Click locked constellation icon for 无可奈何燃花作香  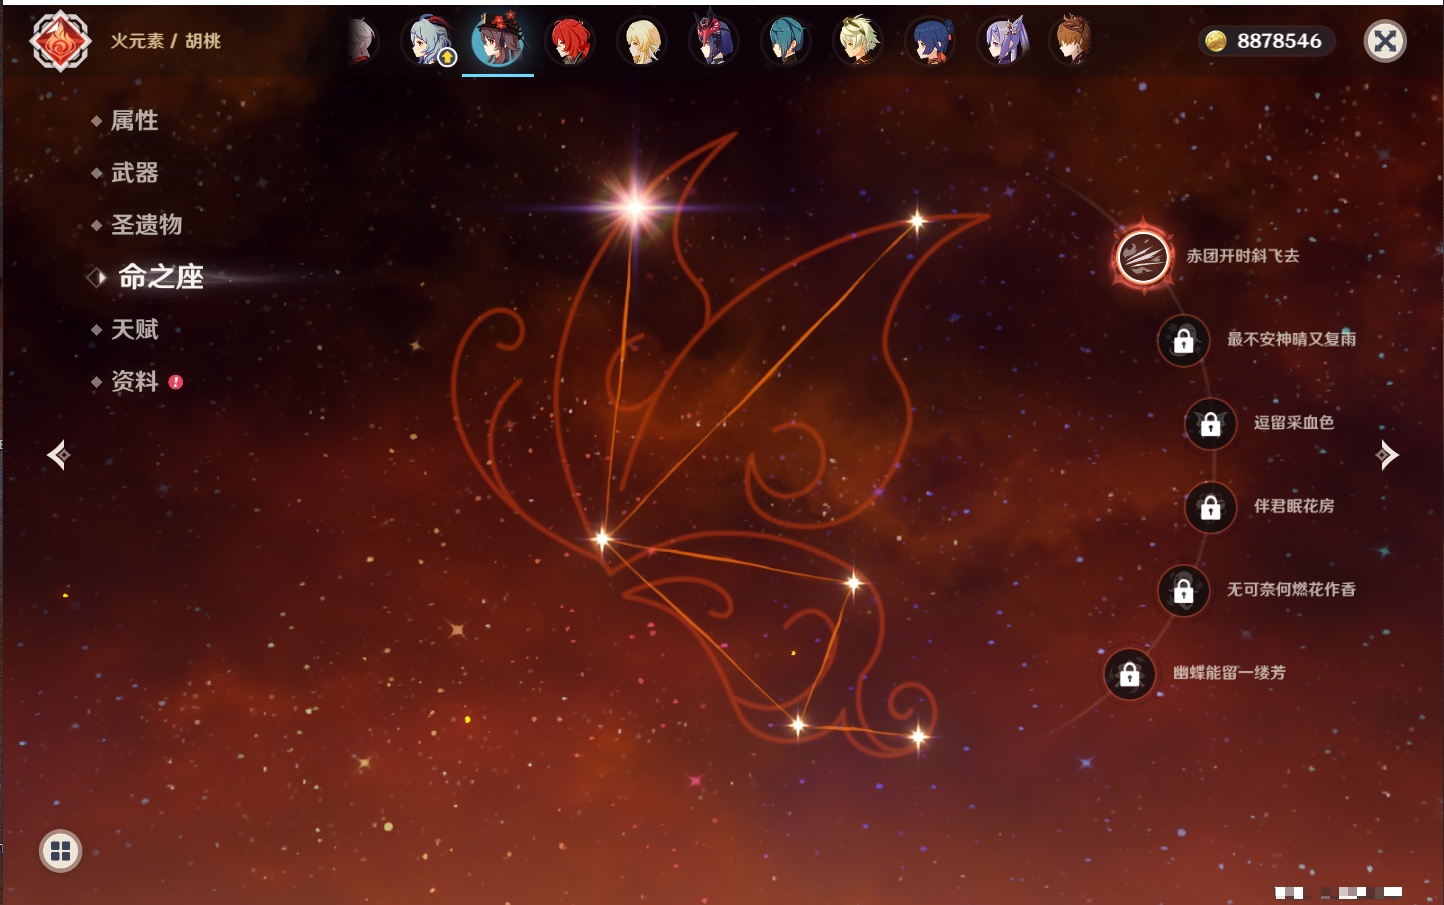1183,590
